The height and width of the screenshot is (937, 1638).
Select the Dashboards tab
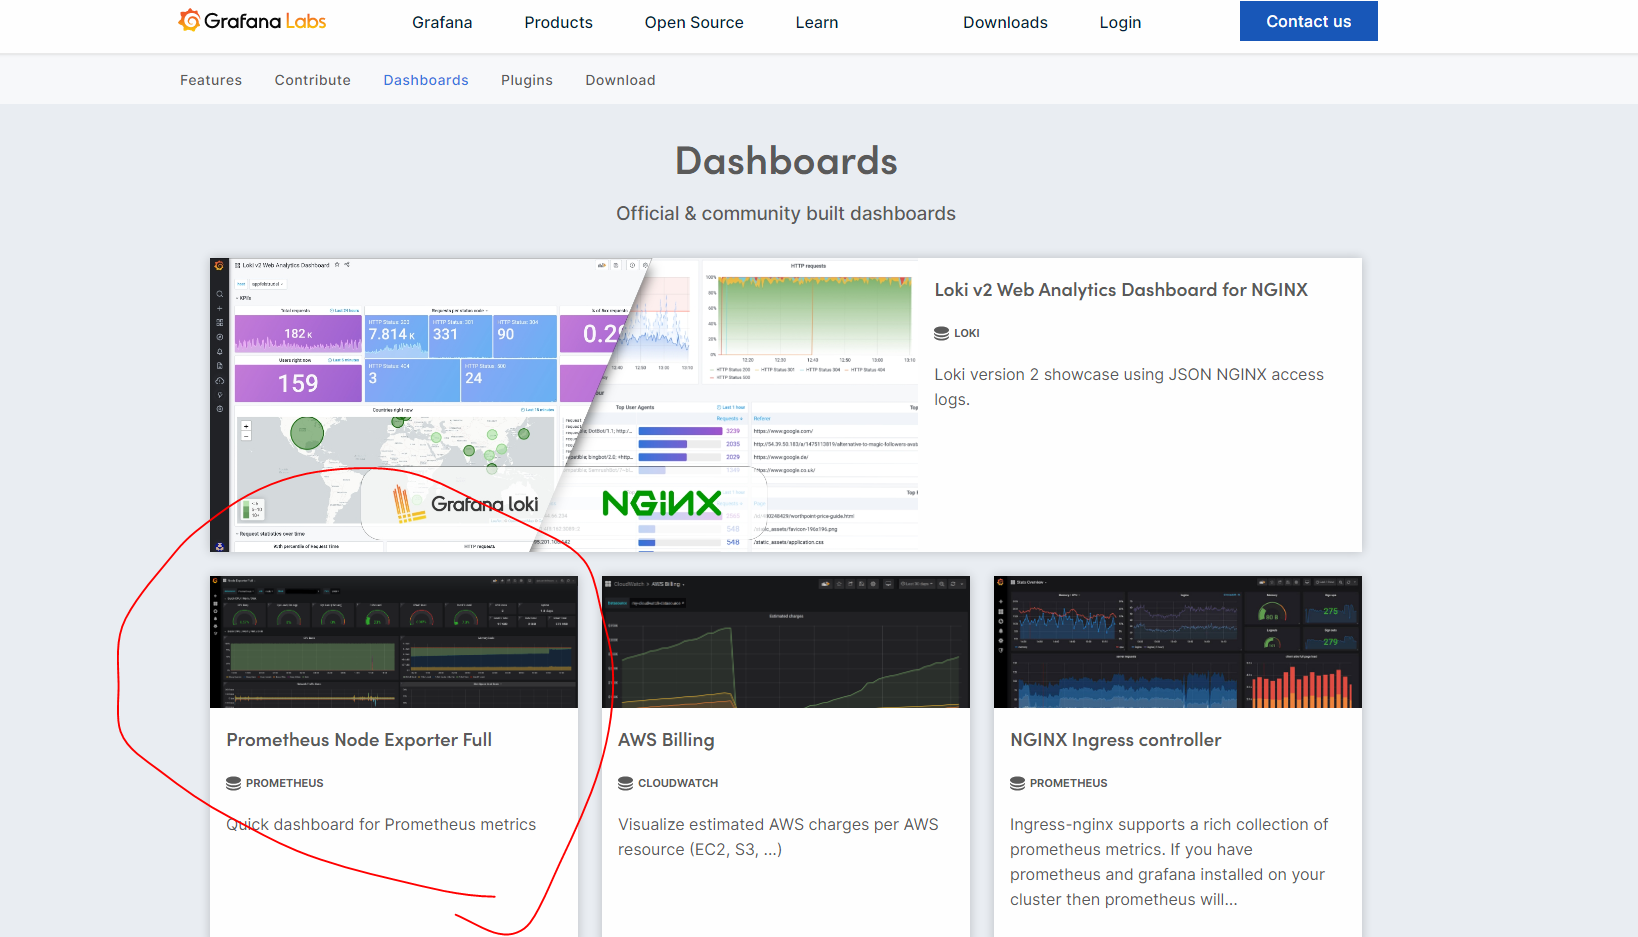pos(426,80)
